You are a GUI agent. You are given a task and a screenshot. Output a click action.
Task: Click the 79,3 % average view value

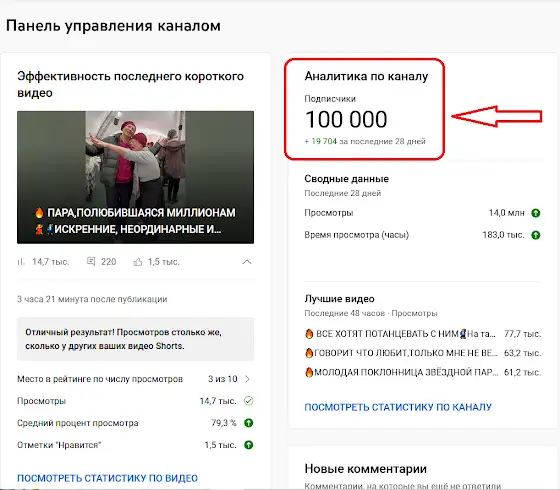pos(224,423)
